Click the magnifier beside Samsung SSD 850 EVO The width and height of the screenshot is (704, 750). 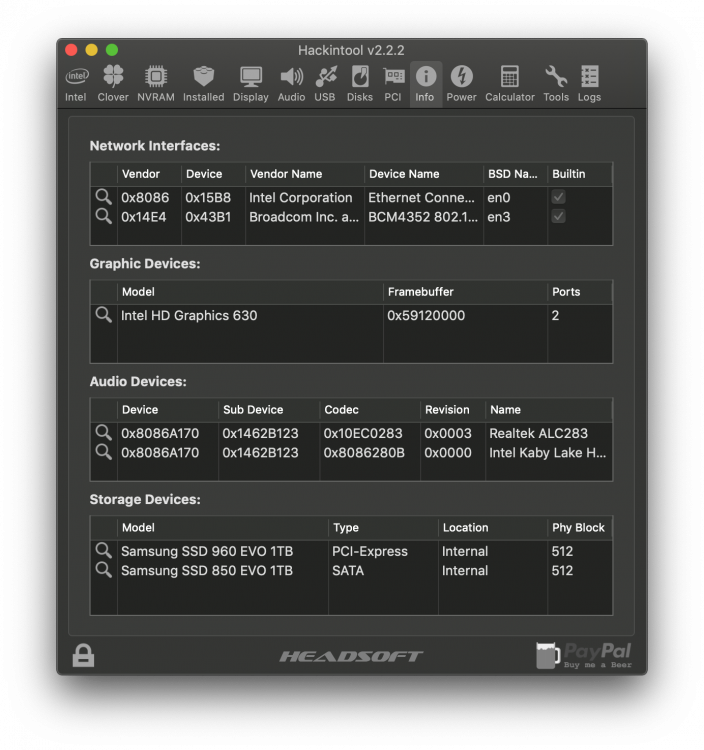[x=103, y=569]
